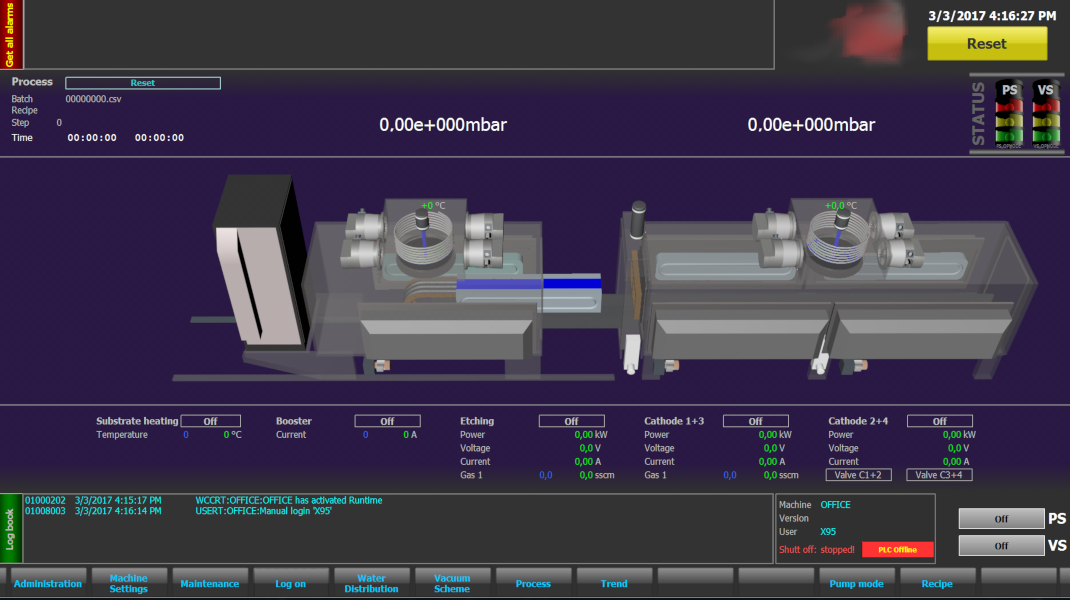Click the PS status traffic light
The width and height of the screenshot is (1070, 600).
[1010, 114]
